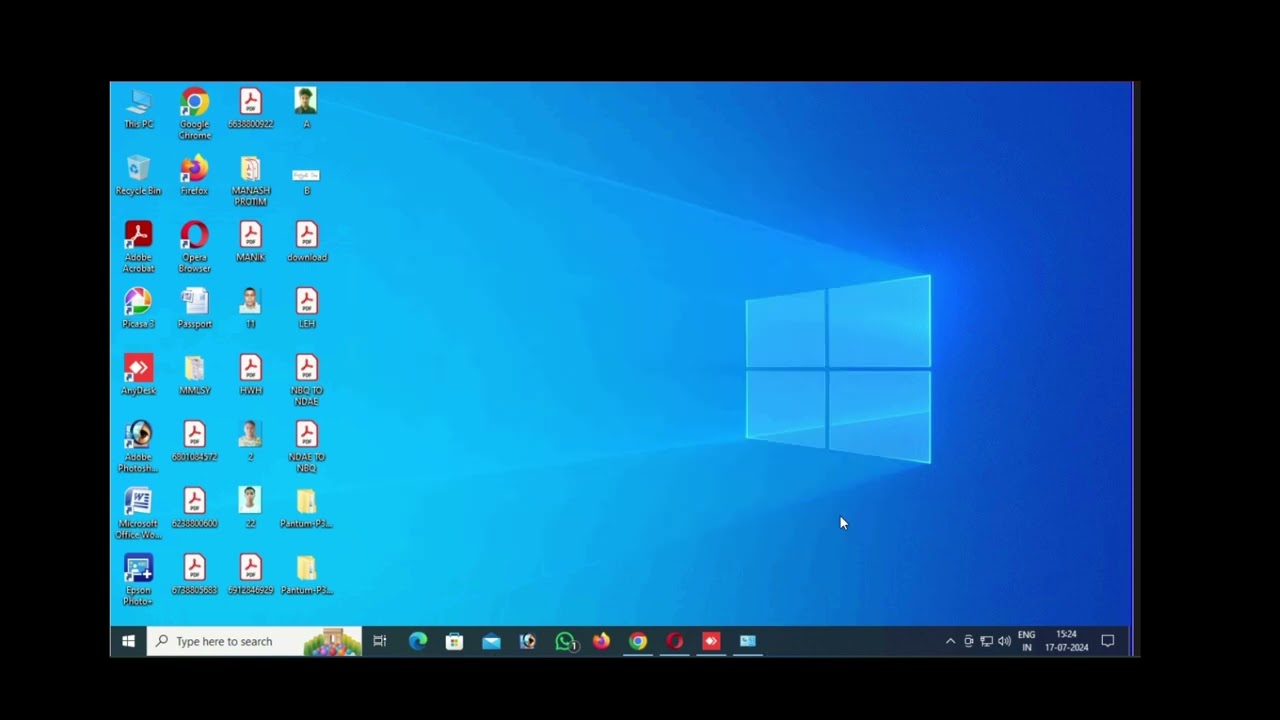Switch to Opera in the taskbar
1280x720 pixels.
pyautogui.click(x=675, y=641)
